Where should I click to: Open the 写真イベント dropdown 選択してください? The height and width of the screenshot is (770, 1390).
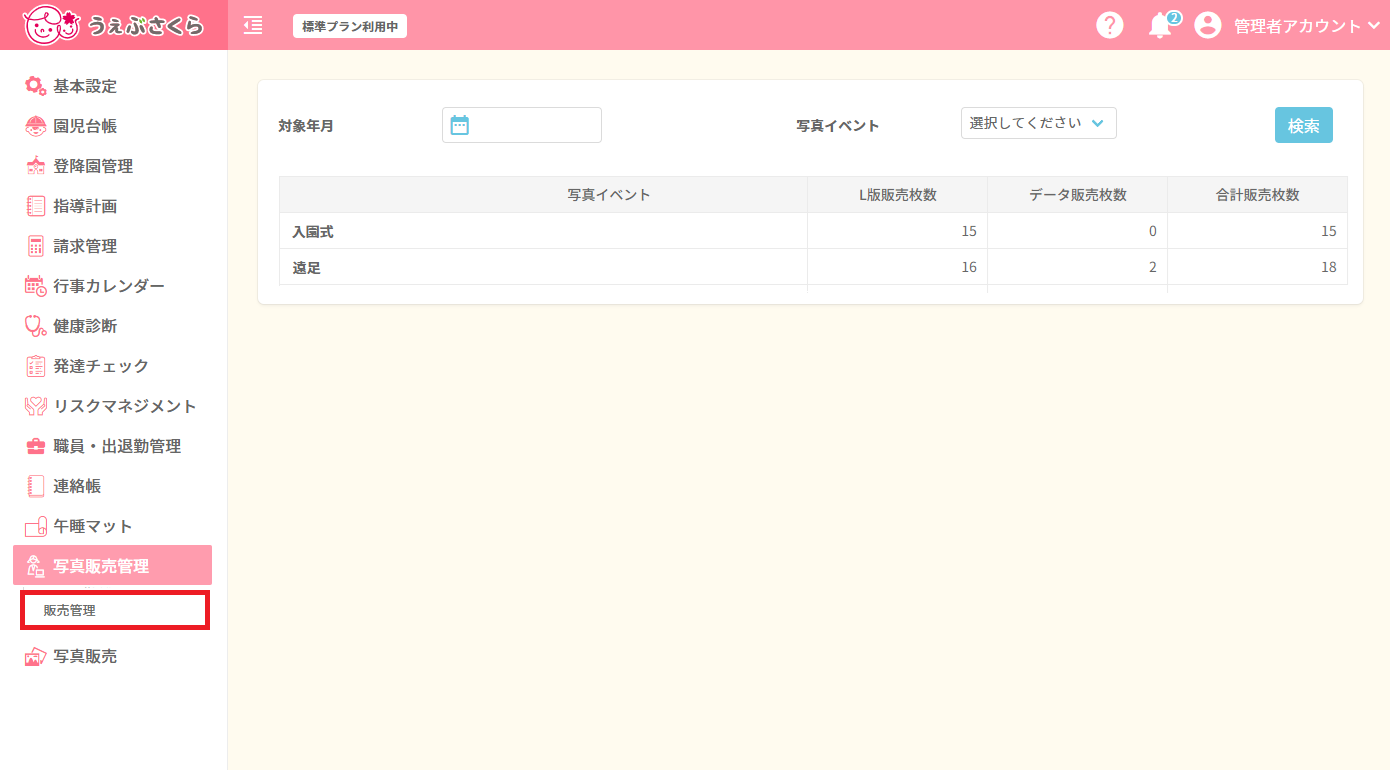[1039, 123]
